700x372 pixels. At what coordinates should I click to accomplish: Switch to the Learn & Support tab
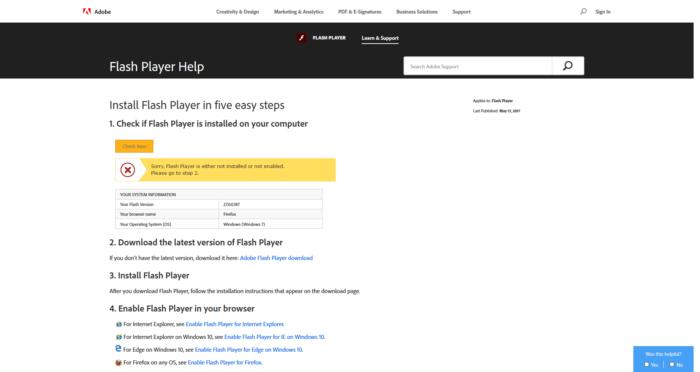click(x=380, y=38)
